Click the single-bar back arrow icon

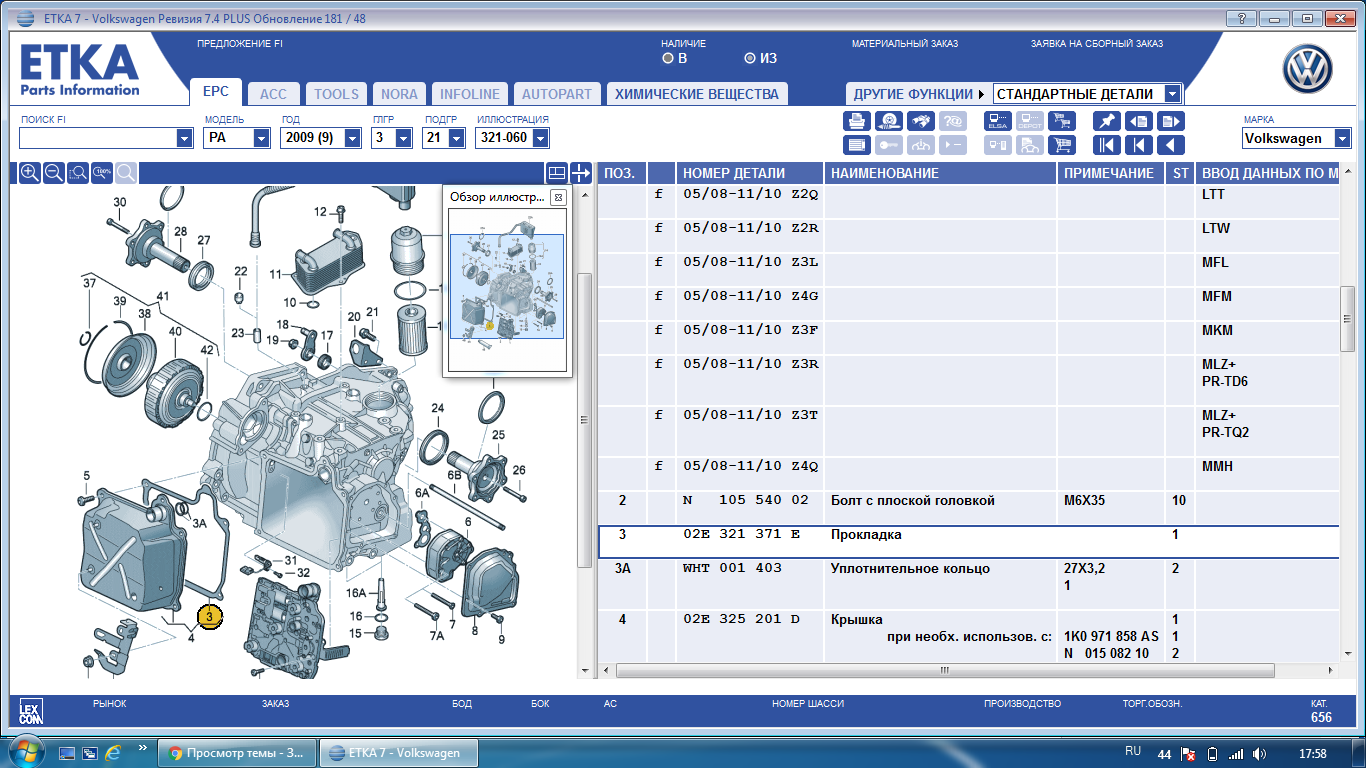coord(1139,145)
